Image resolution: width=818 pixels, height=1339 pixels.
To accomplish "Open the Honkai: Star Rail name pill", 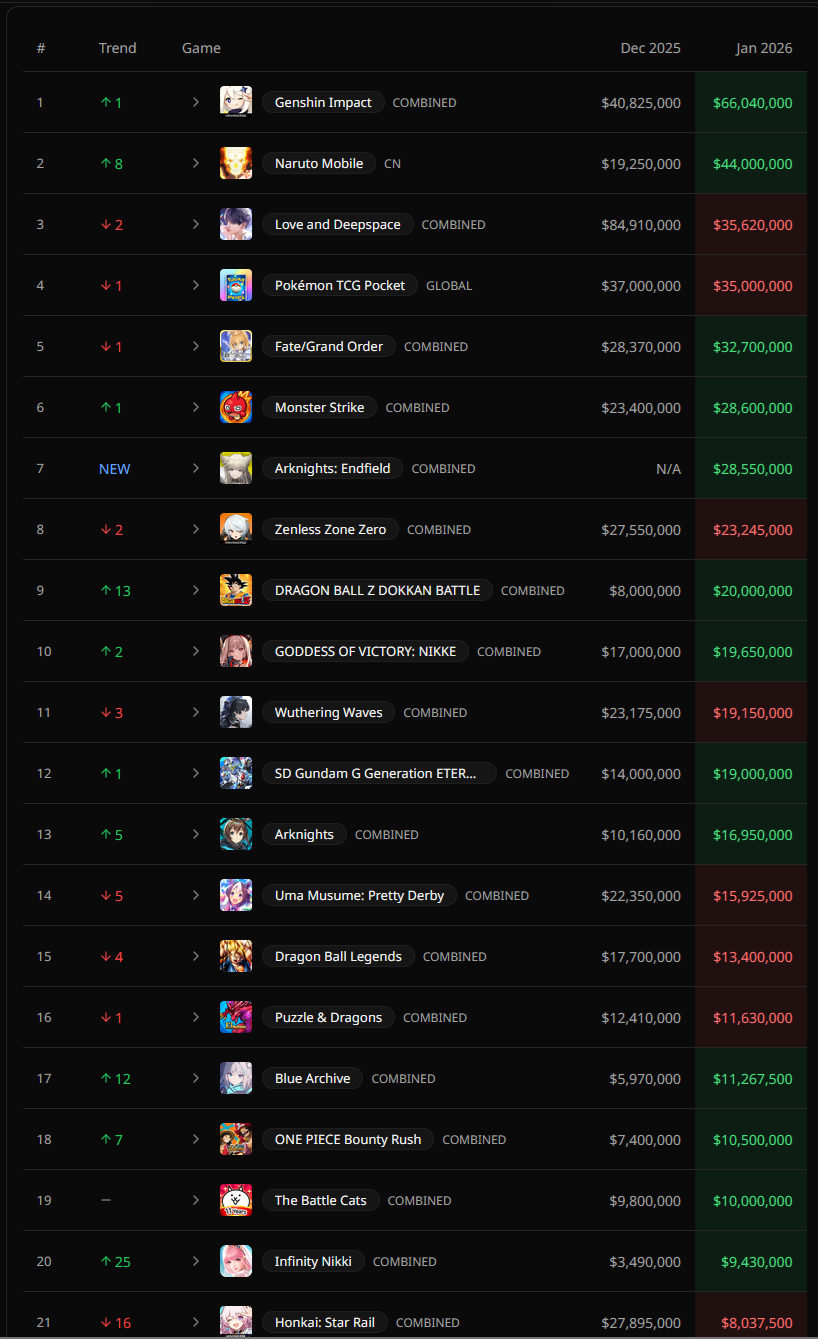I will coord(325,1322).
